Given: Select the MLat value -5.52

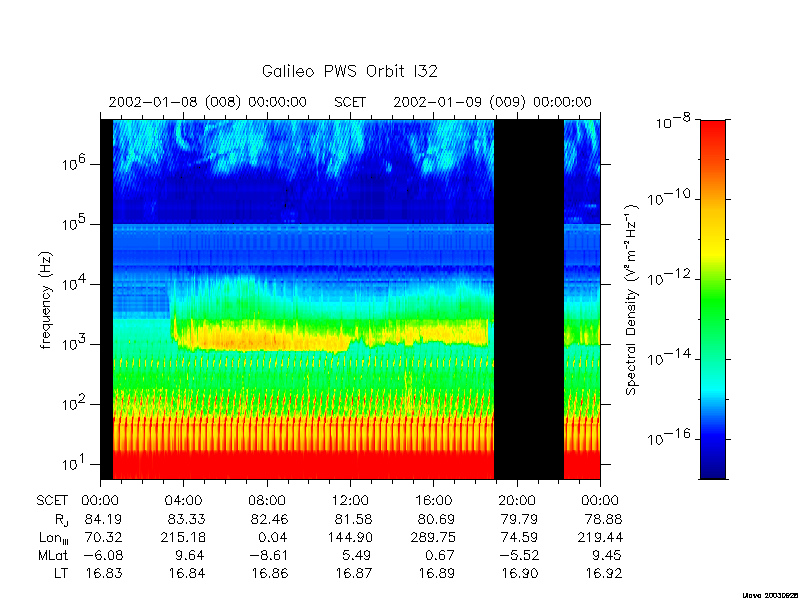Looking at the screenshot, I should tap(518, 555).
